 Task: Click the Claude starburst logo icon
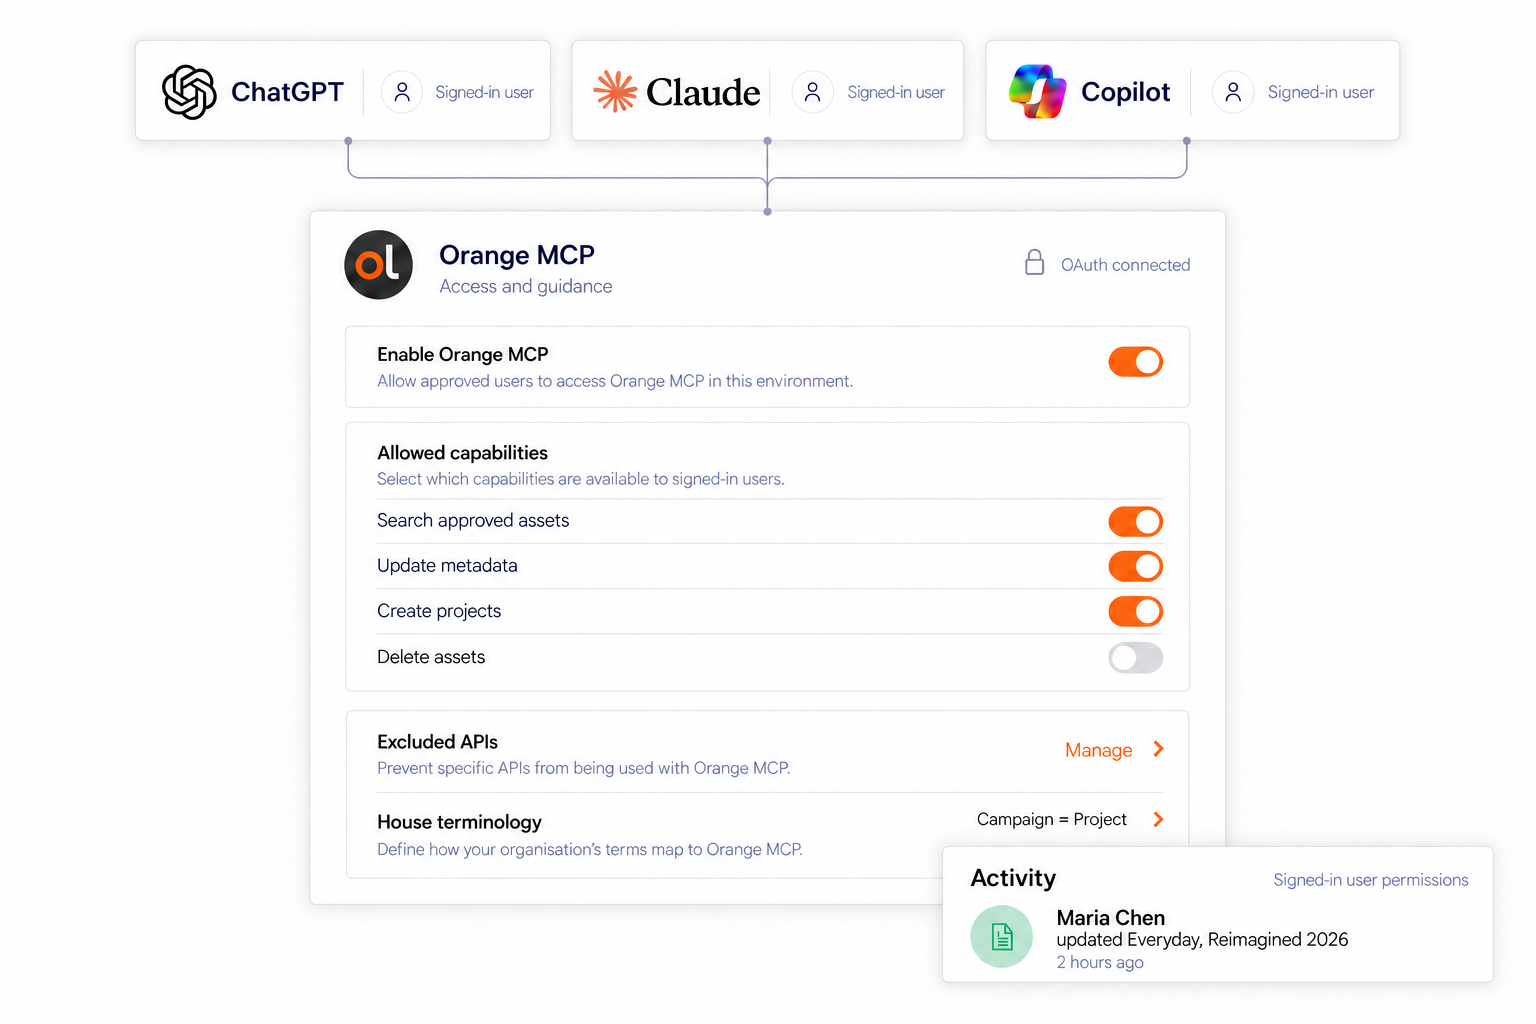[615, 92]
